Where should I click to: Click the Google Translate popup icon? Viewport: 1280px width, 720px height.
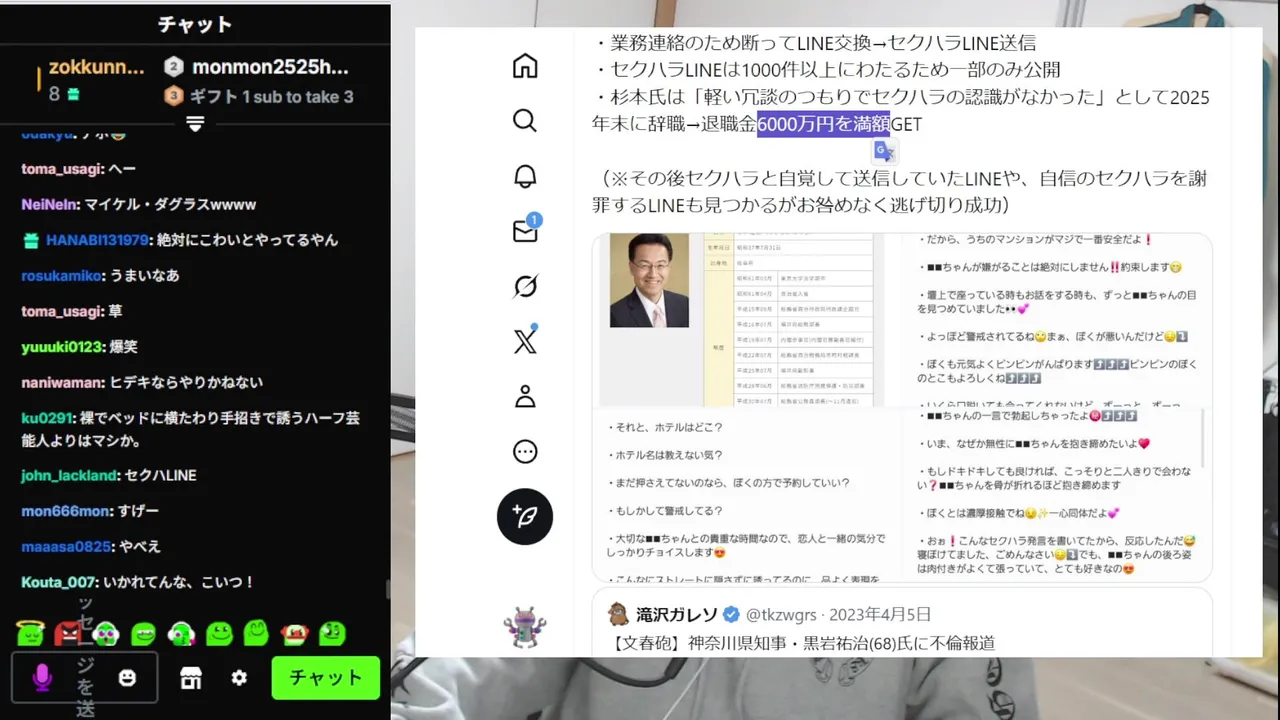[884, 151]
